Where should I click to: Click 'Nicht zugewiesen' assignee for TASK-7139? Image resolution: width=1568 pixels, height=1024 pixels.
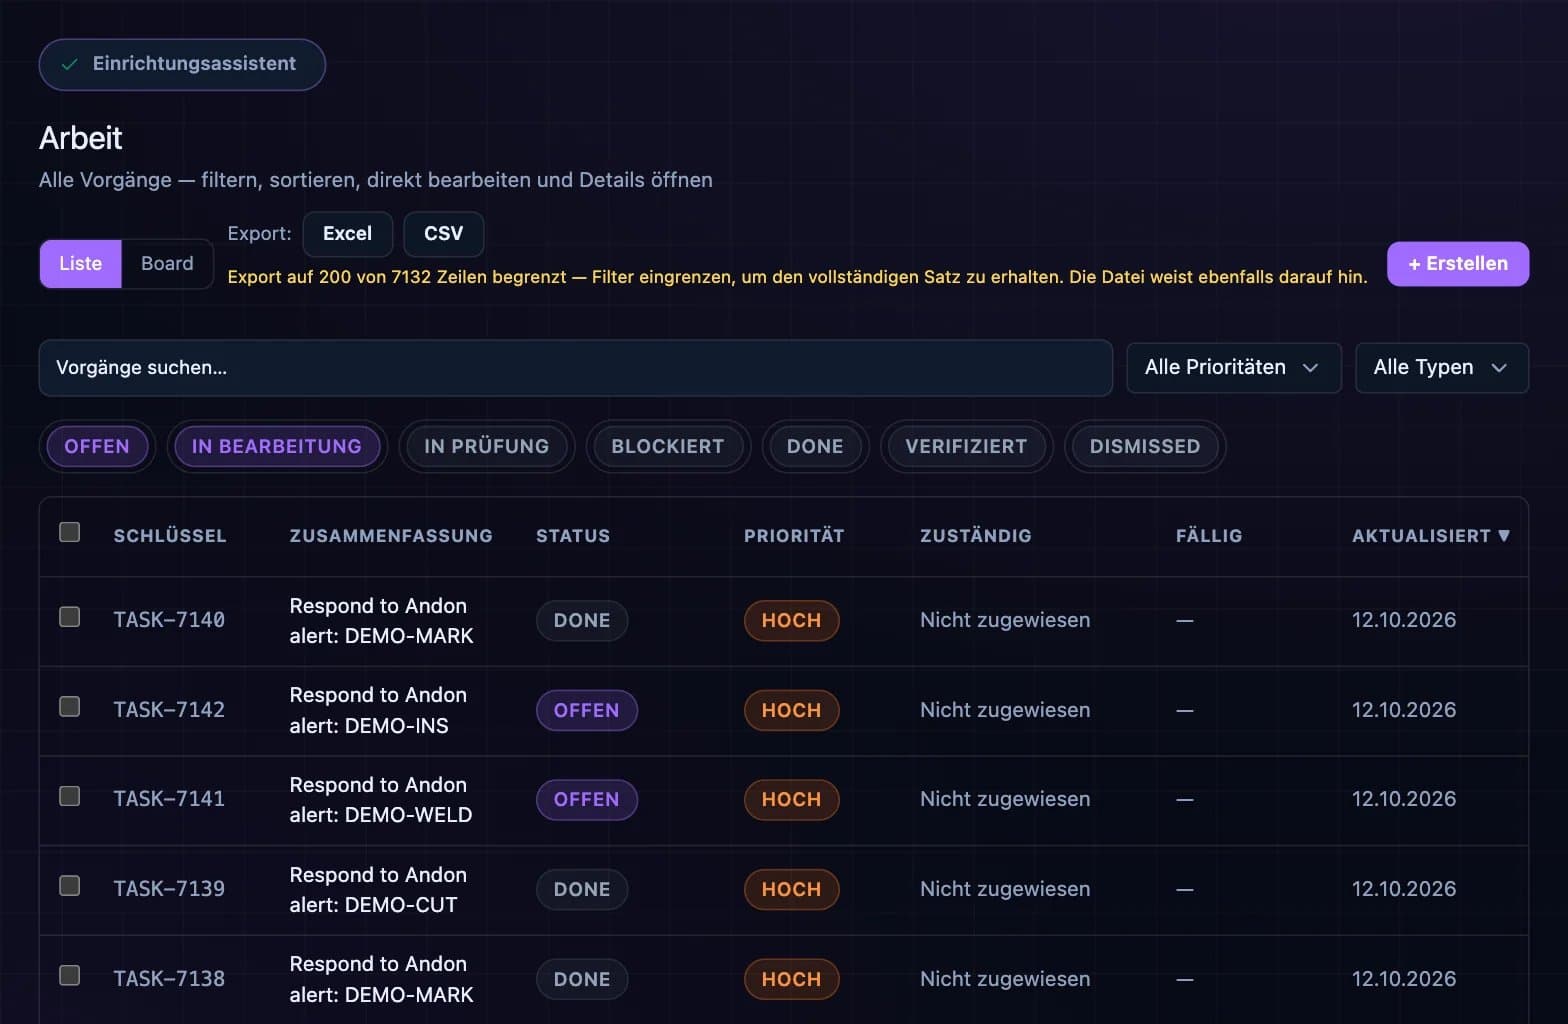point(1005,889)
